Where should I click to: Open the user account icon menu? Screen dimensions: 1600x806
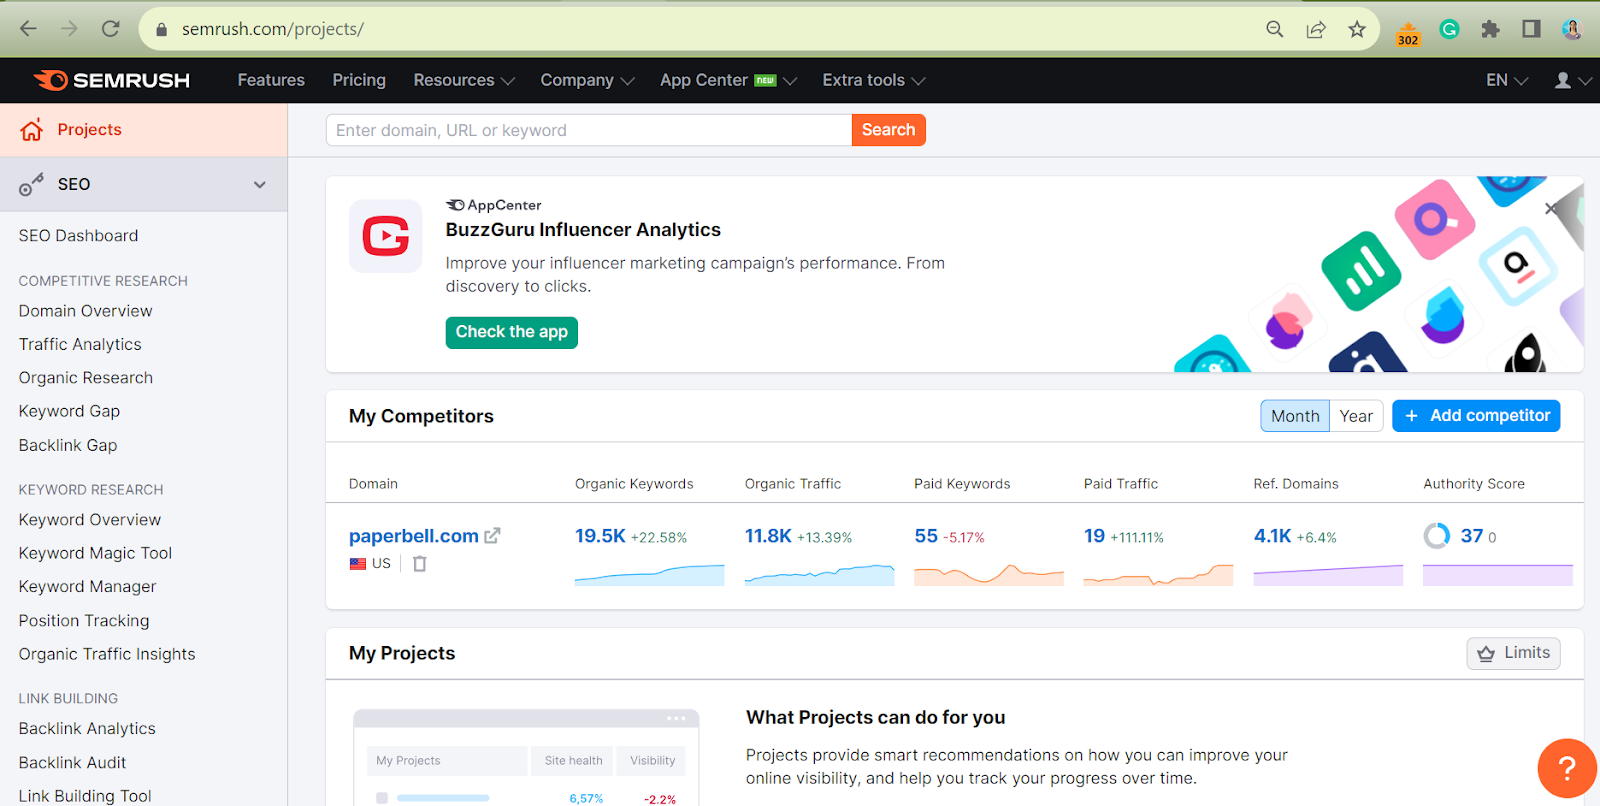(x=1572, y=80)
